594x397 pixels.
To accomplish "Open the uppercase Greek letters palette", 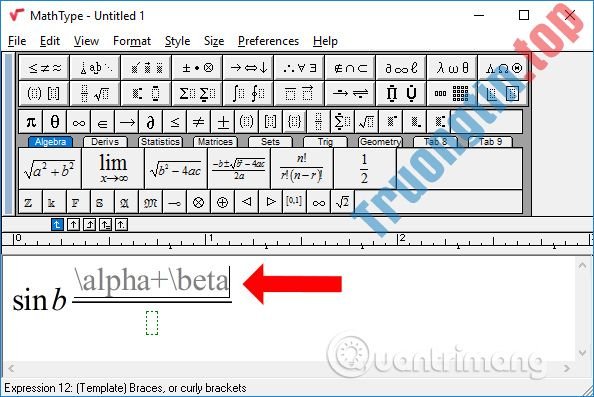I will 503,68.
